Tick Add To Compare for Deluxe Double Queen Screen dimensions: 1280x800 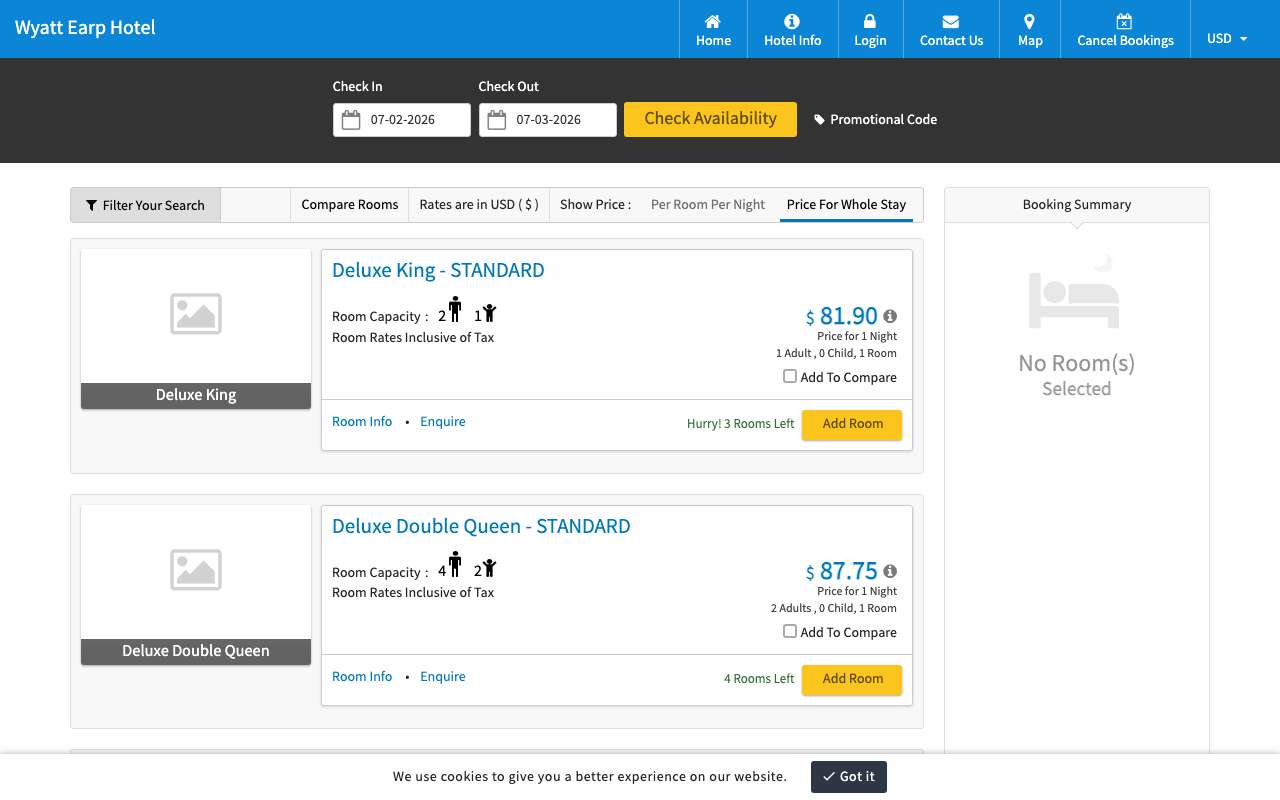click(x=790, y=631)
